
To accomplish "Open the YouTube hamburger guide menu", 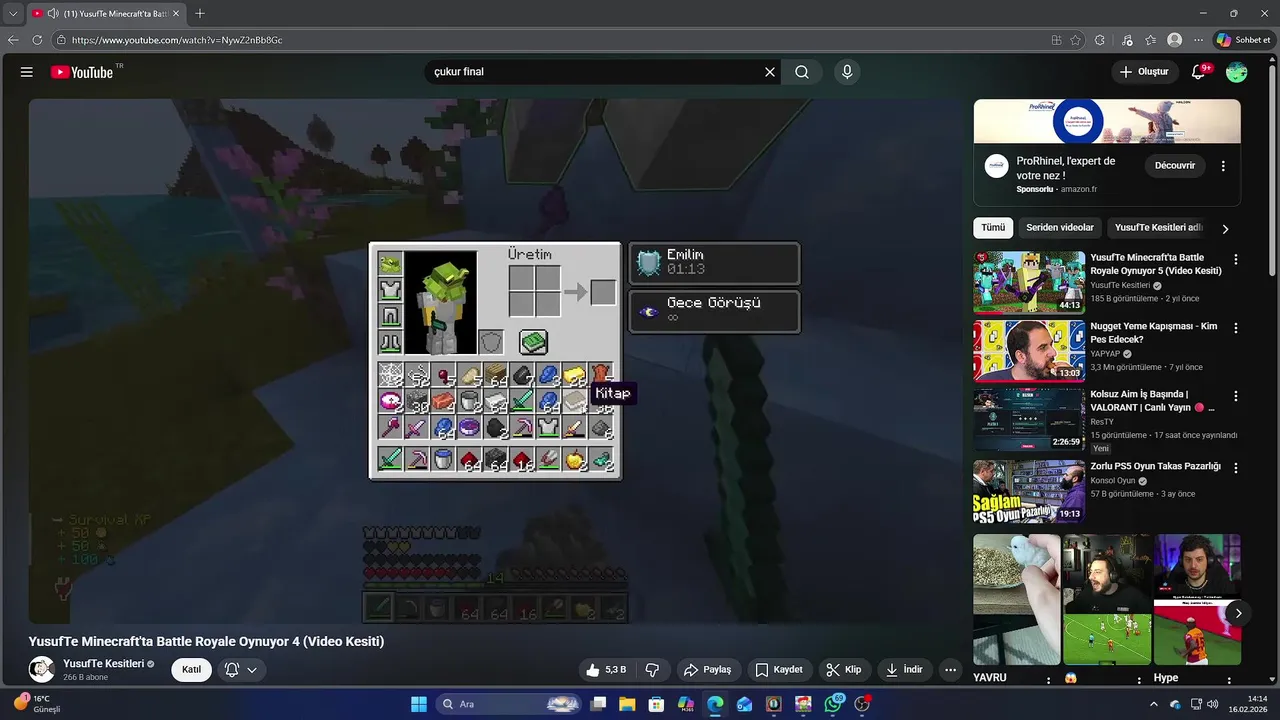I will [27, 72].
